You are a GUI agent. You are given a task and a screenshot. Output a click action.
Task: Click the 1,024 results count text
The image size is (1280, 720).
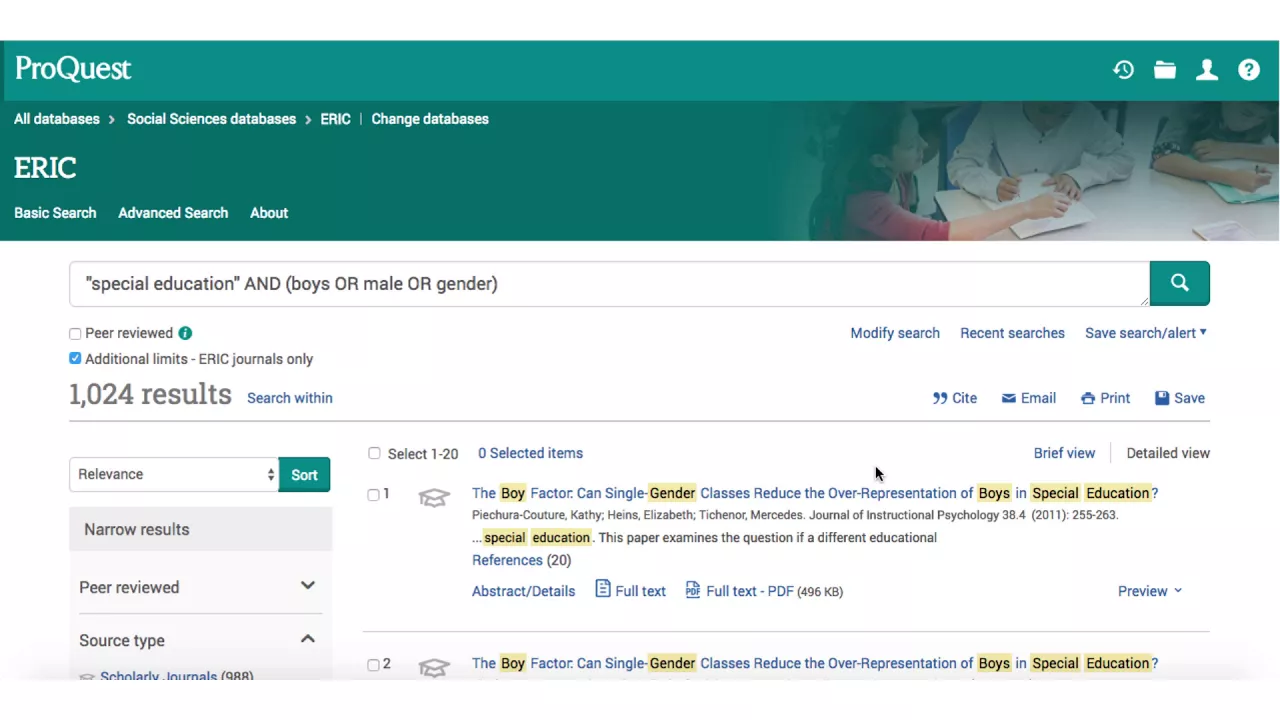tap(150, 394)
